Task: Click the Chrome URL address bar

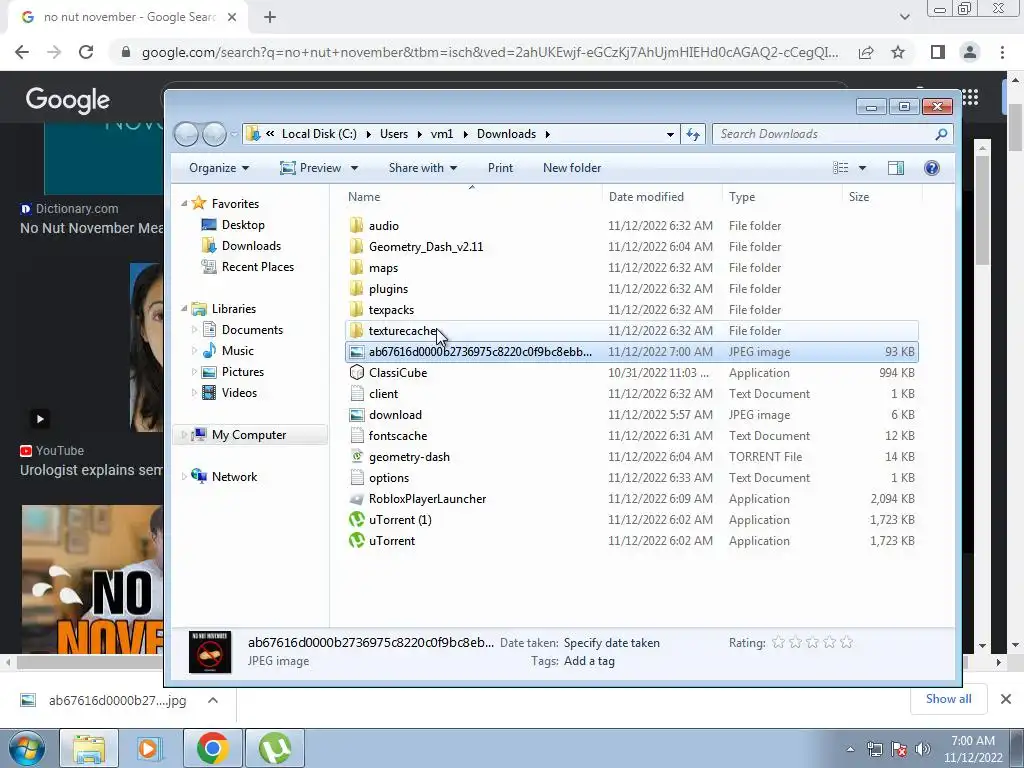Action: pos(490,52)
